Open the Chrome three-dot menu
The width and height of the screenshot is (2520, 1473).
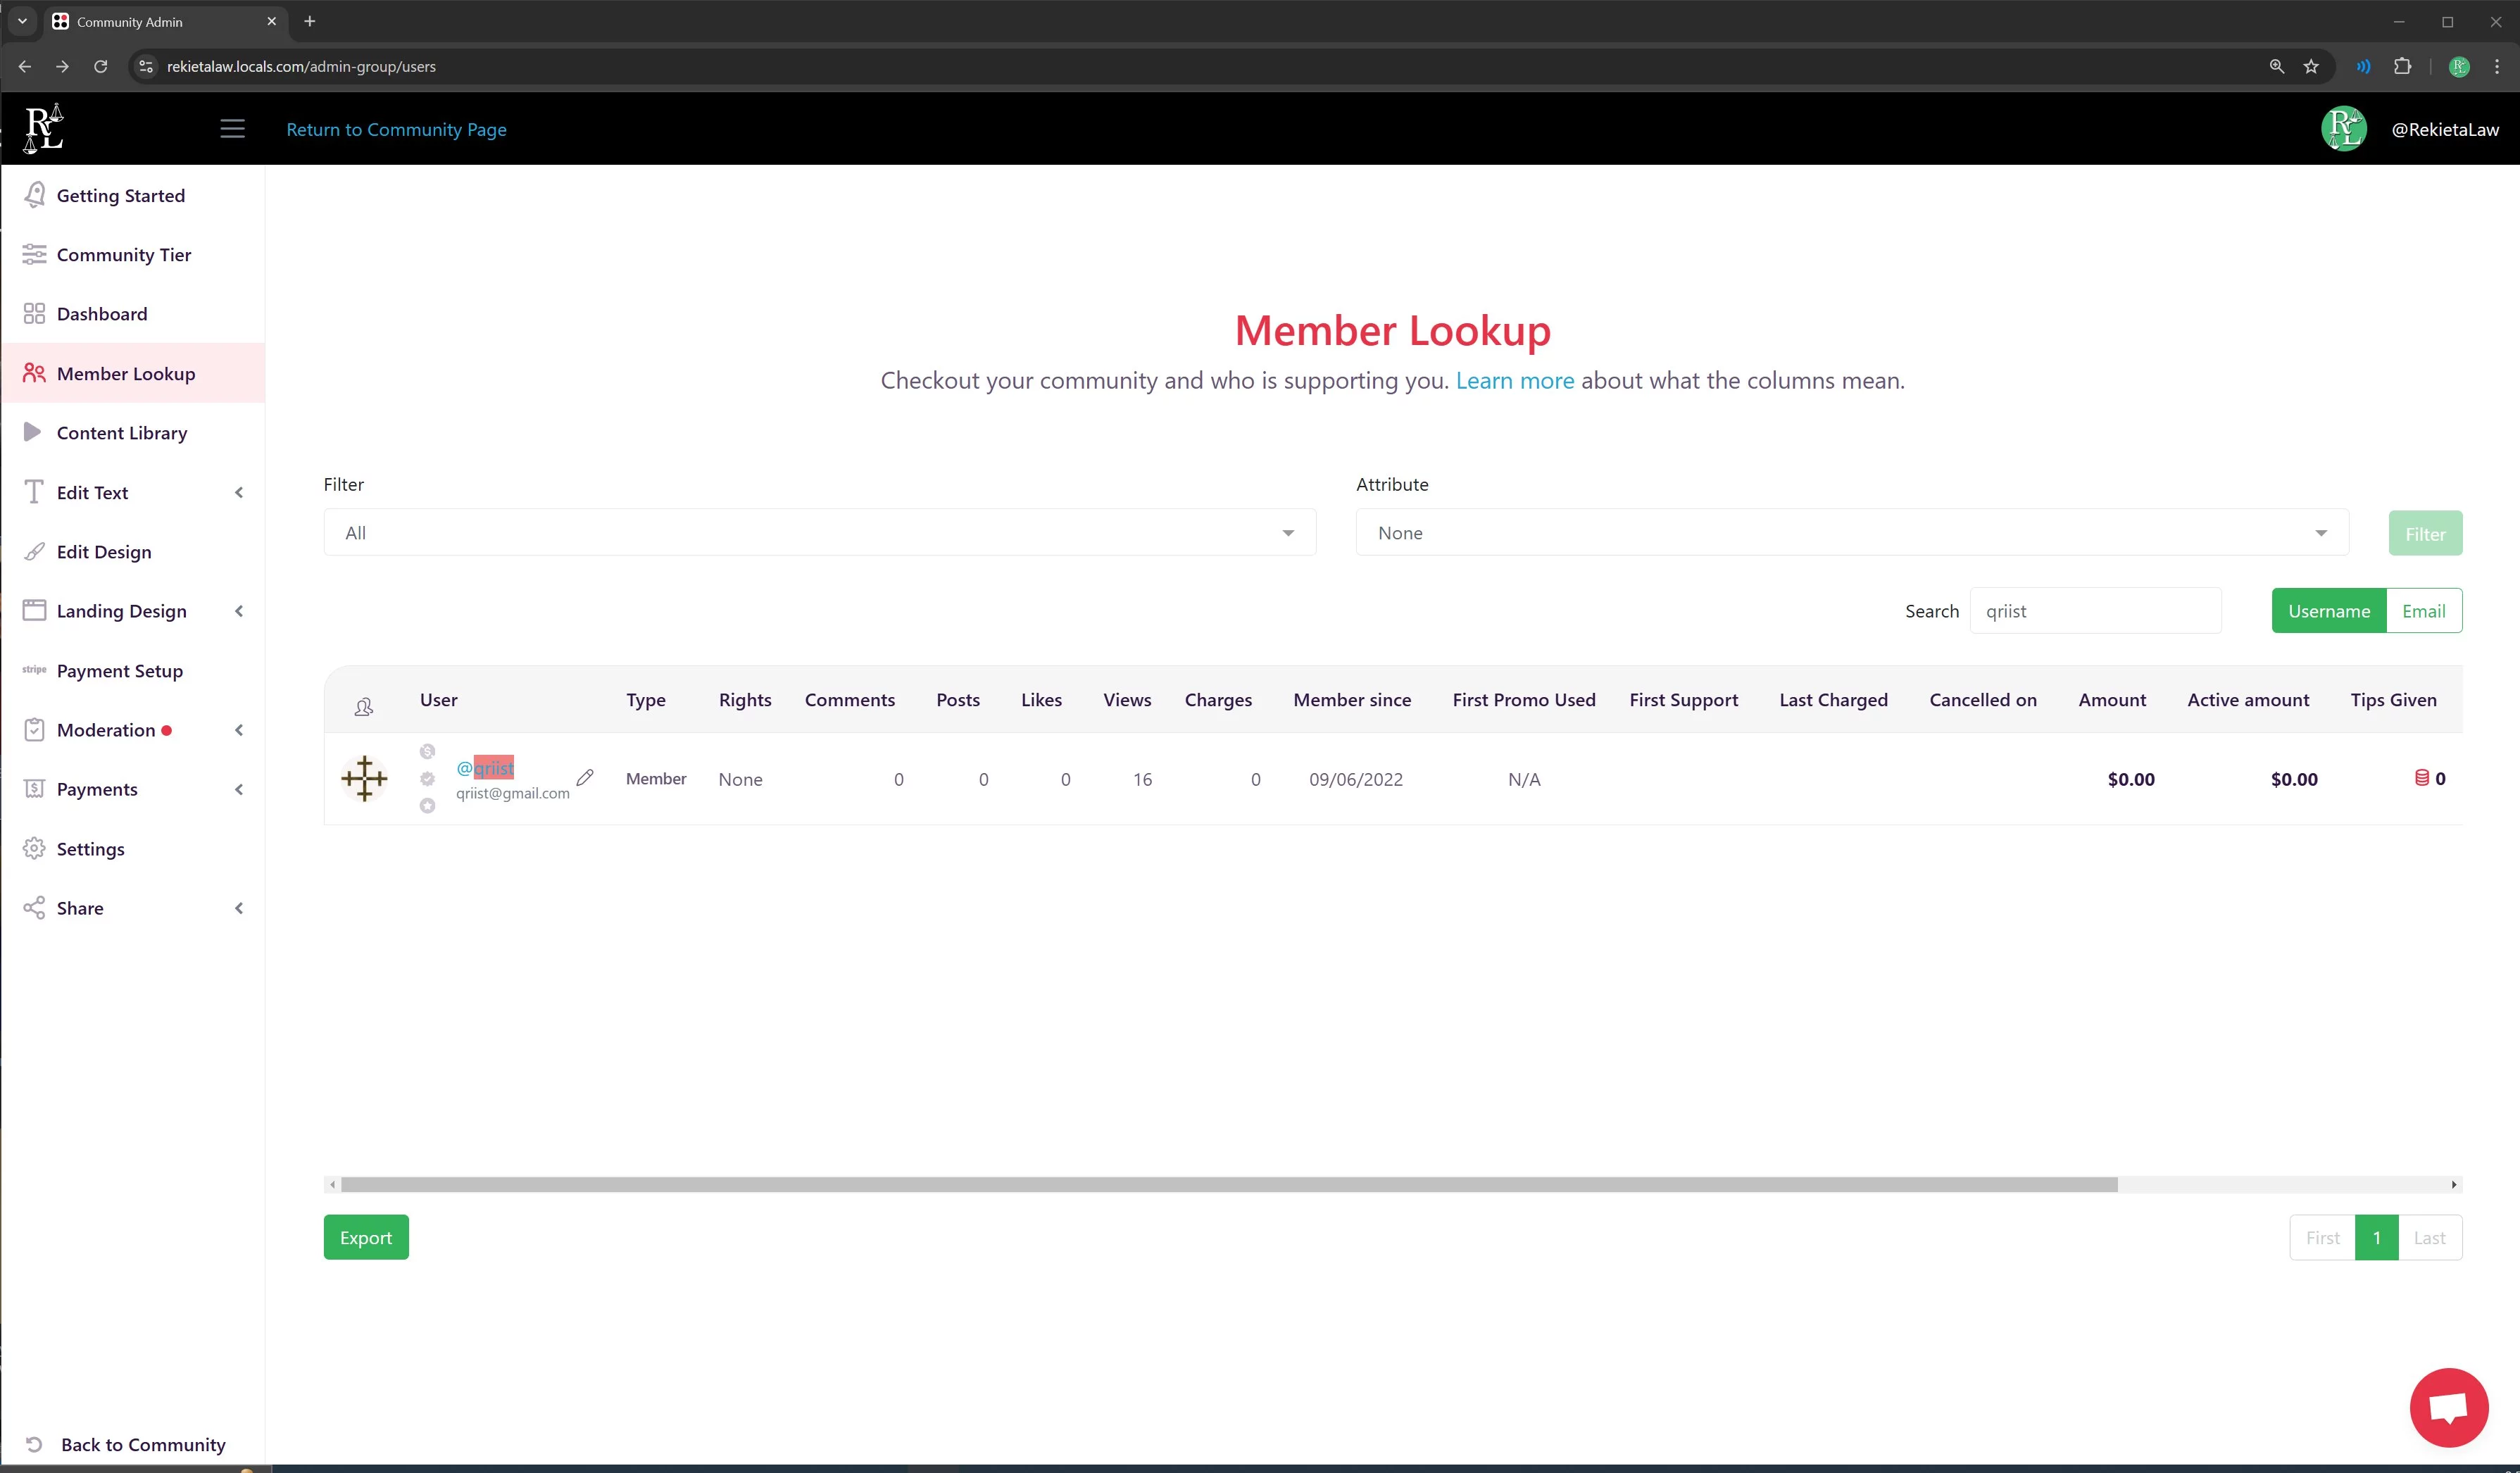click(x=2497, y=66)
